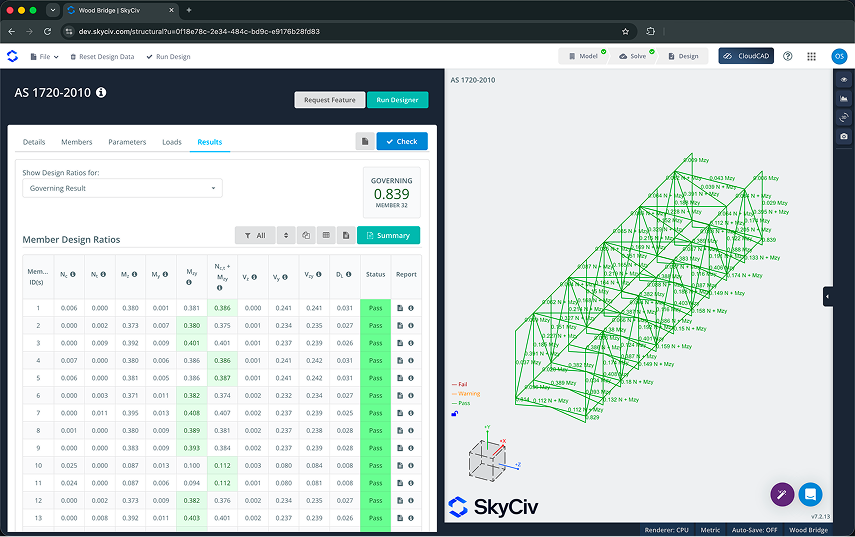
Task: Click info icon for member 1 row
Action: coord(411,308)
